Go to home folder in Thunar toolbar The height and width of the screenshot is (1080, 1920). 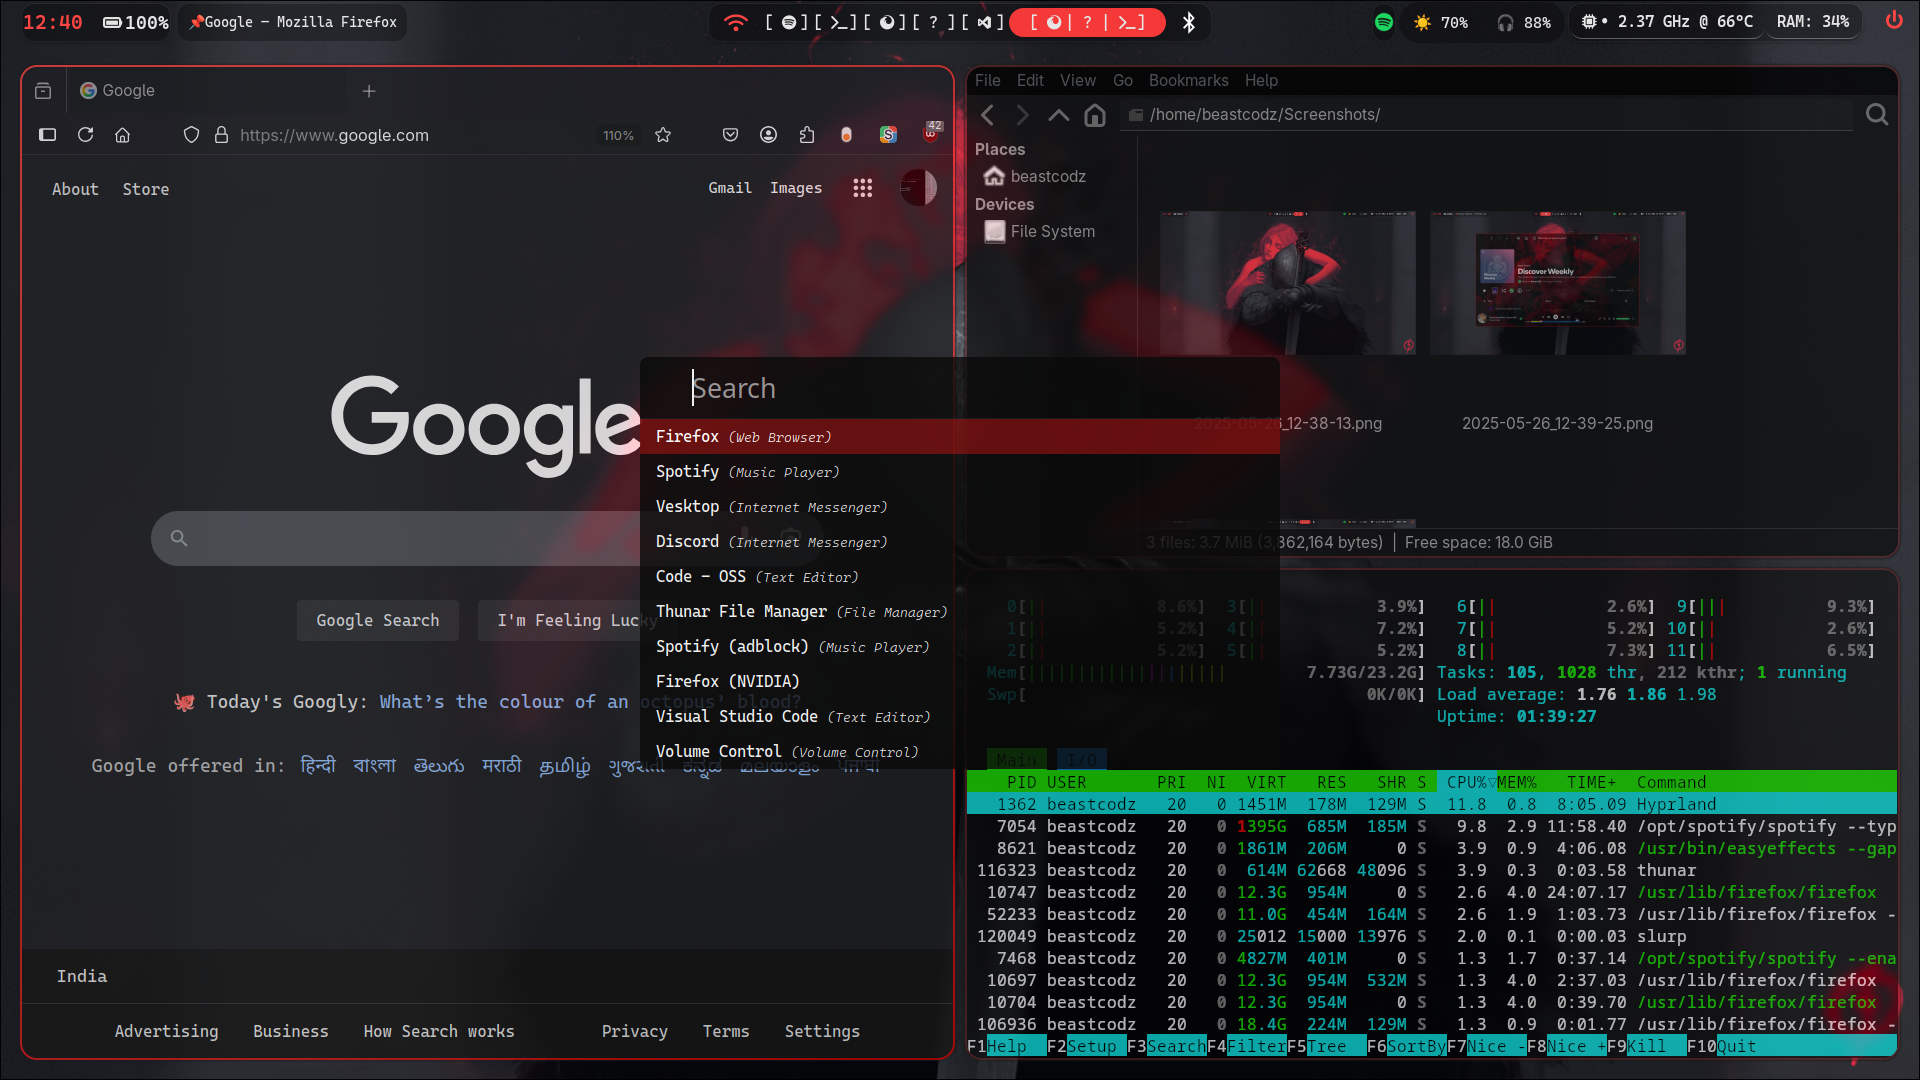click(1095, 115)
